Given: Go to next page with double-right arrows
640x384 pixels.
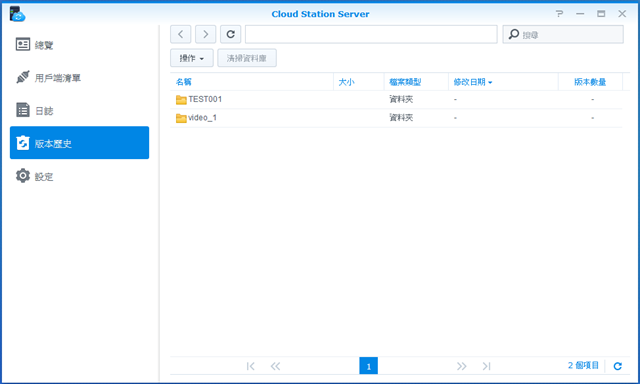Looking at the screenshot, I should (x=462, y=366).
